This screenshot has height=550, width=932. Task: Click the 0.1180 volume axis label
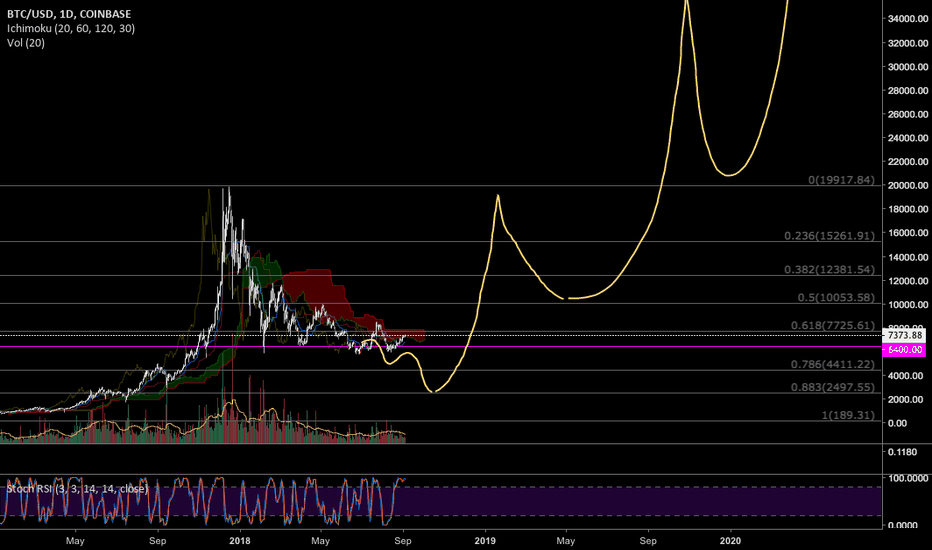point(902,452)
